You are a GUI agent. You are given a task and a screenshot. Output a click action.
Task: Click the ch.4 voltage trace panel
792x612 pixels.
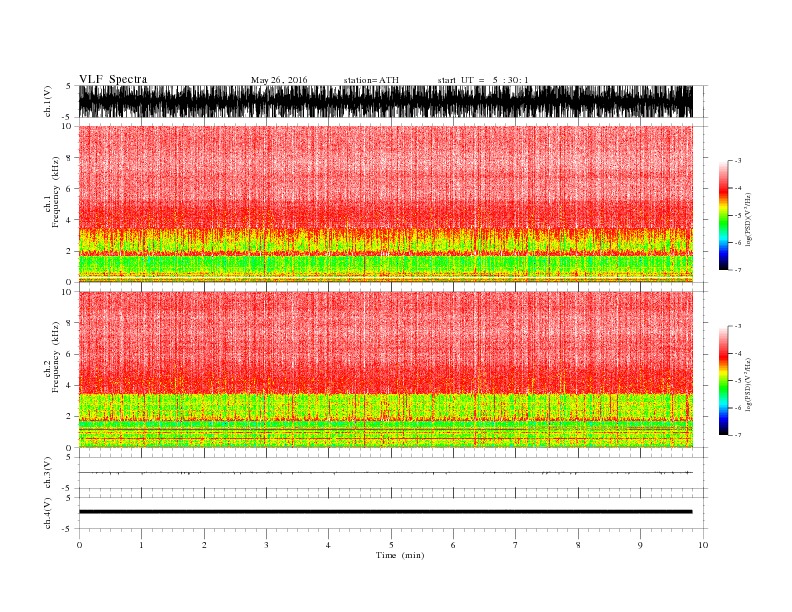[393, 513]
